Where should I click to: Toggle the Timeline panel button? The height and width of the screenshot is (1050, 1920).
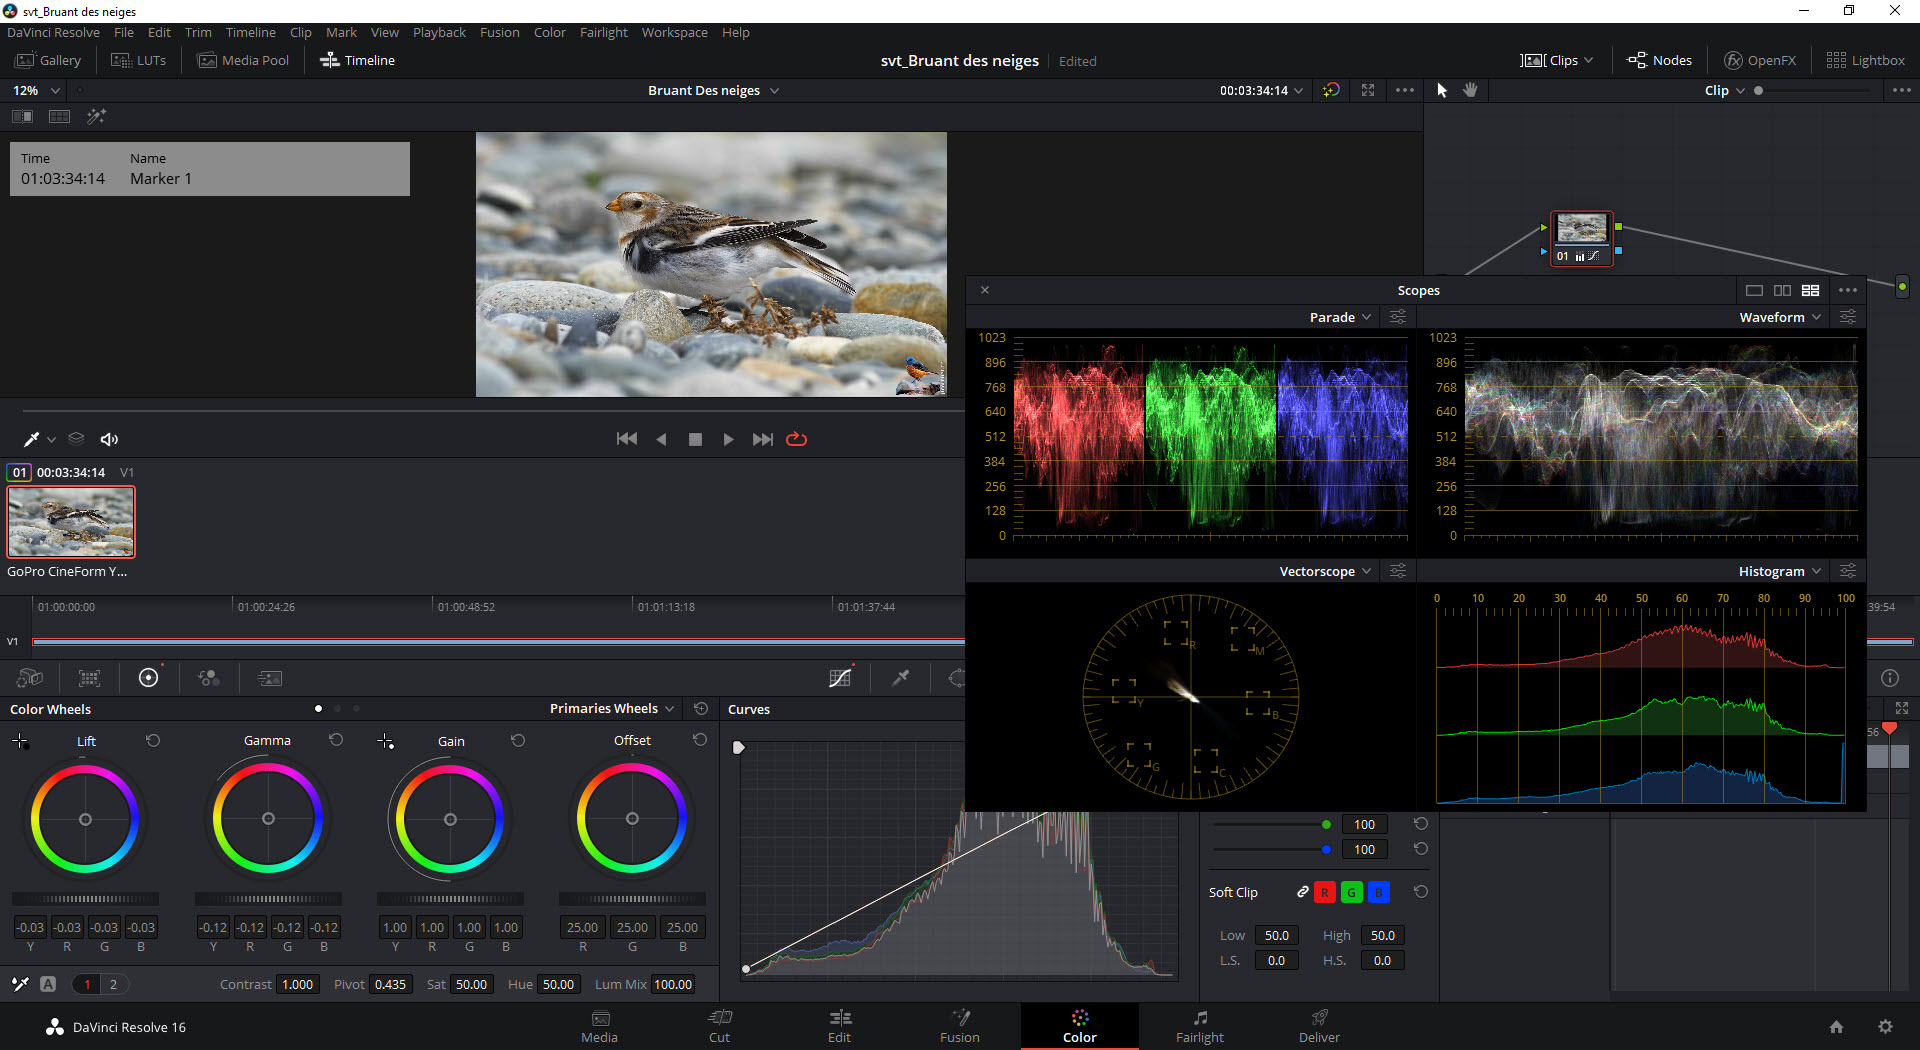pos(357,60)
